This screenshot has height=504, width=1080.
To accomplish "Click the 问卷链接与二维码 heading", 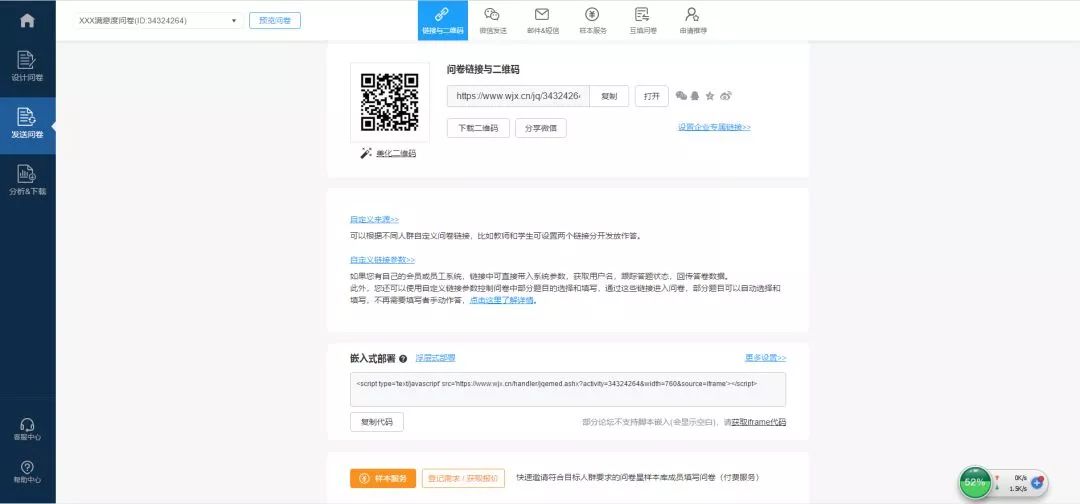I will 483,70.
